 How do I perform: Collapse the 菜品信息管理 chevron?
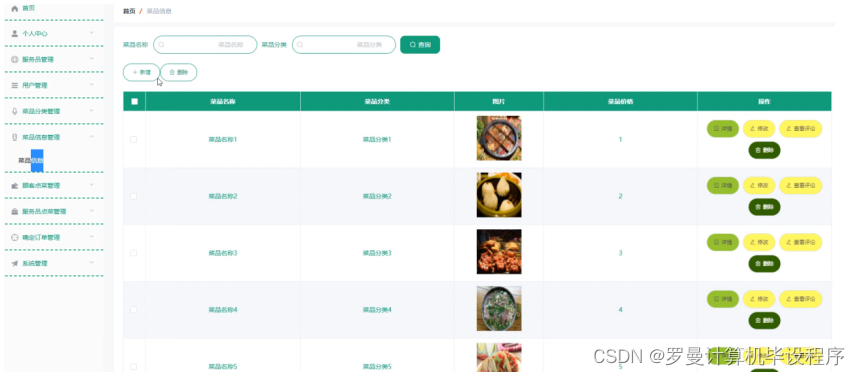(x=92, y=137)
